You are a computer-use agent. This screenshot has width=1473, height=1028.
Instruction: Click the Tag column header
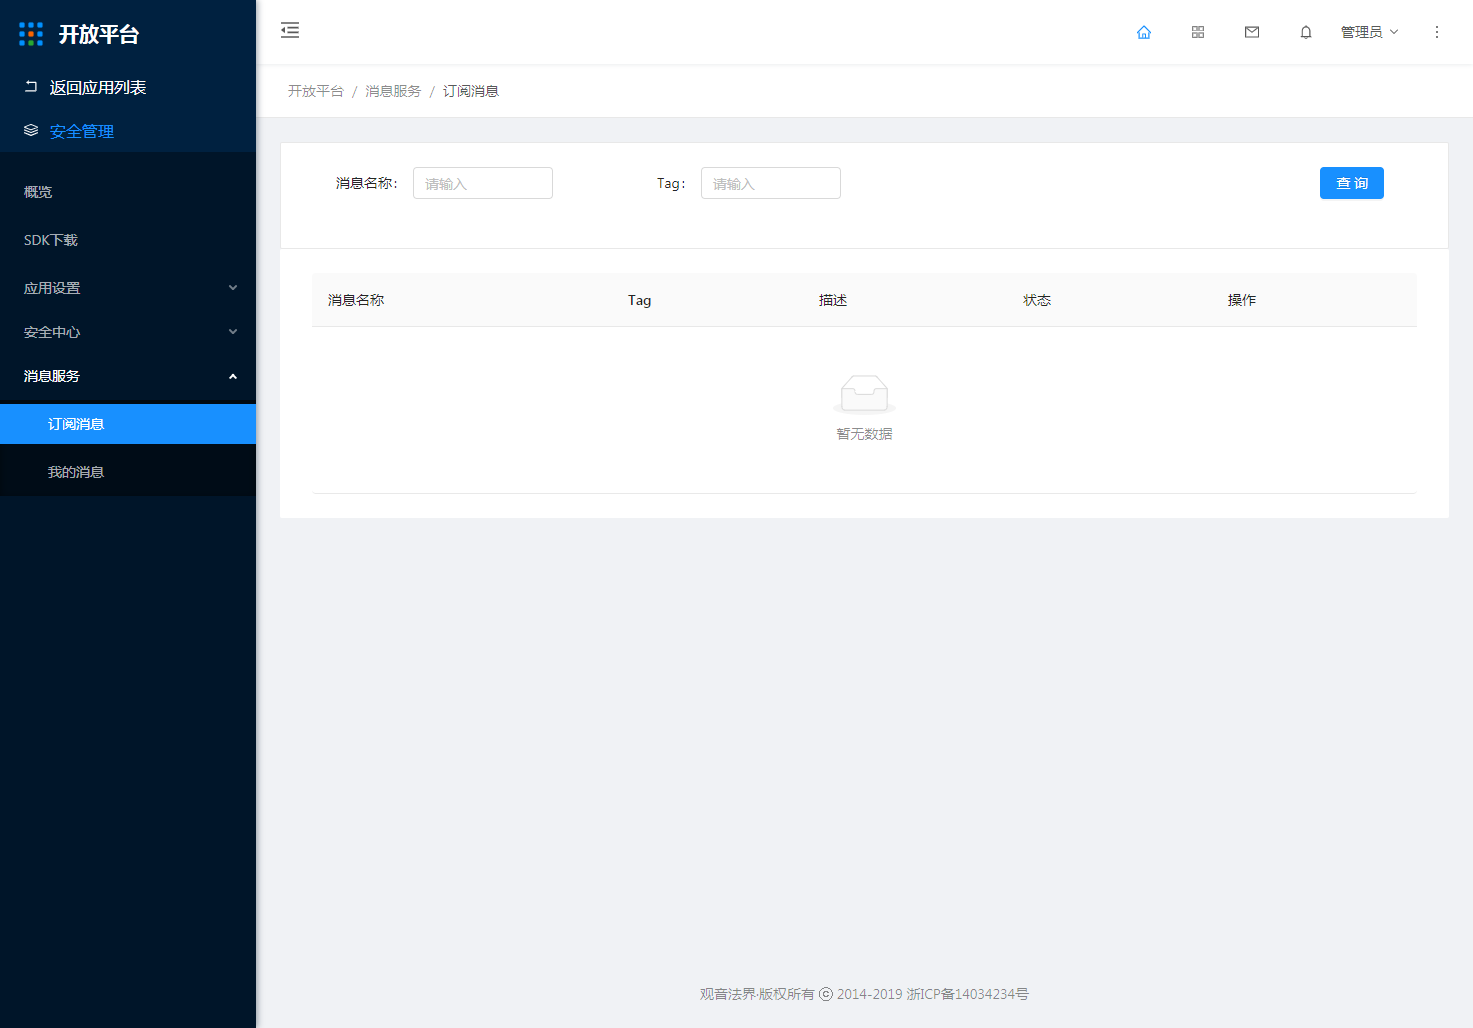[x=640, y=300]
